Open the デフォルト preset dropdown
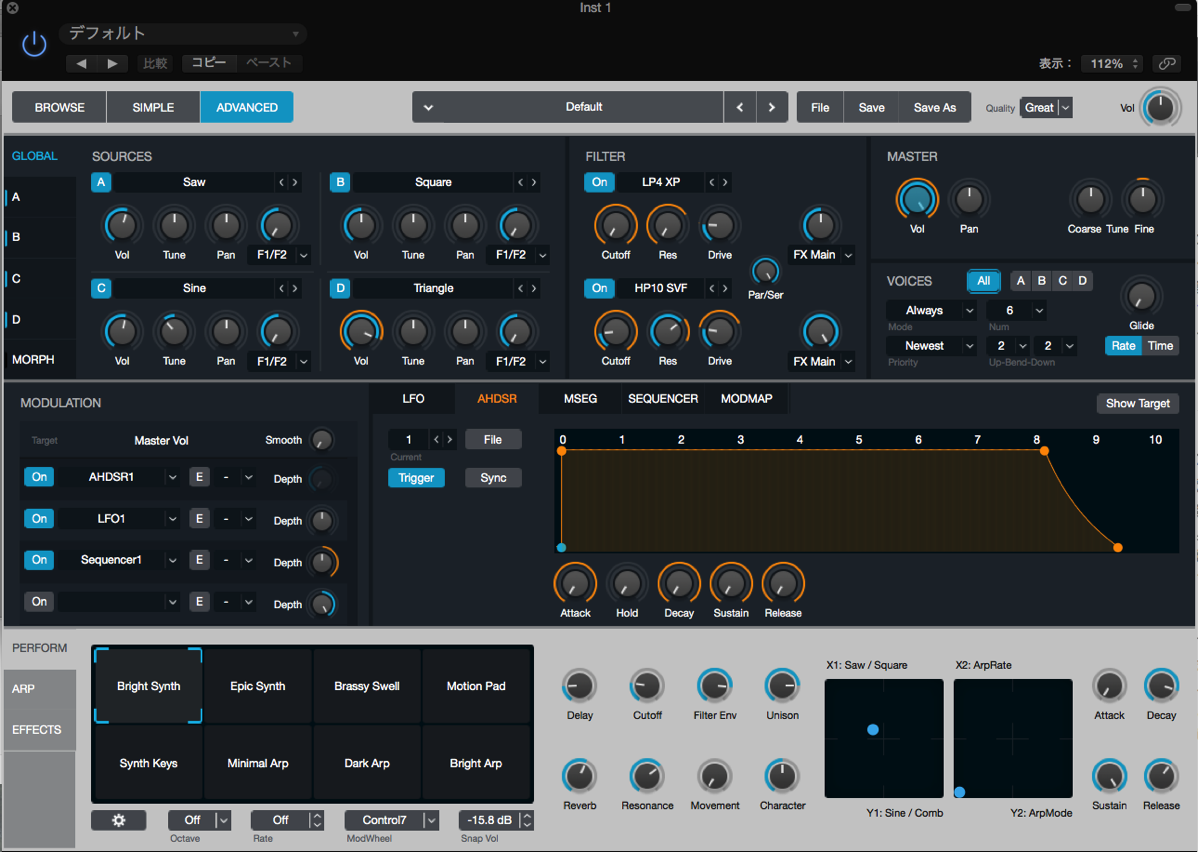 point(183,34)
